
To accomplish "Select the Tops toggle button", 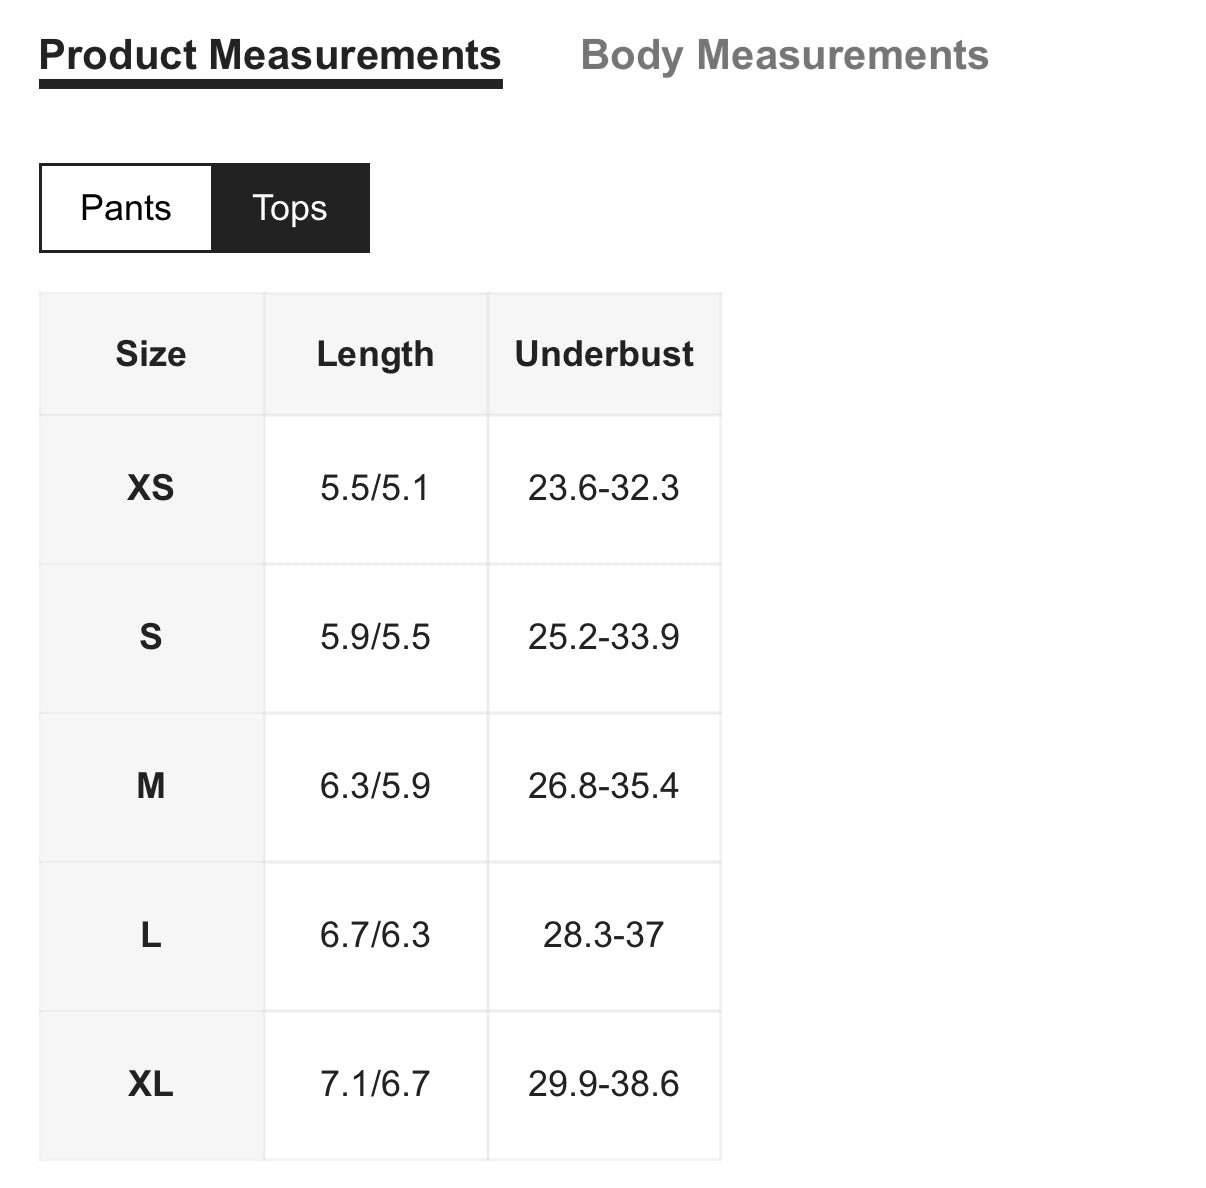I will (x=290, y=208).
